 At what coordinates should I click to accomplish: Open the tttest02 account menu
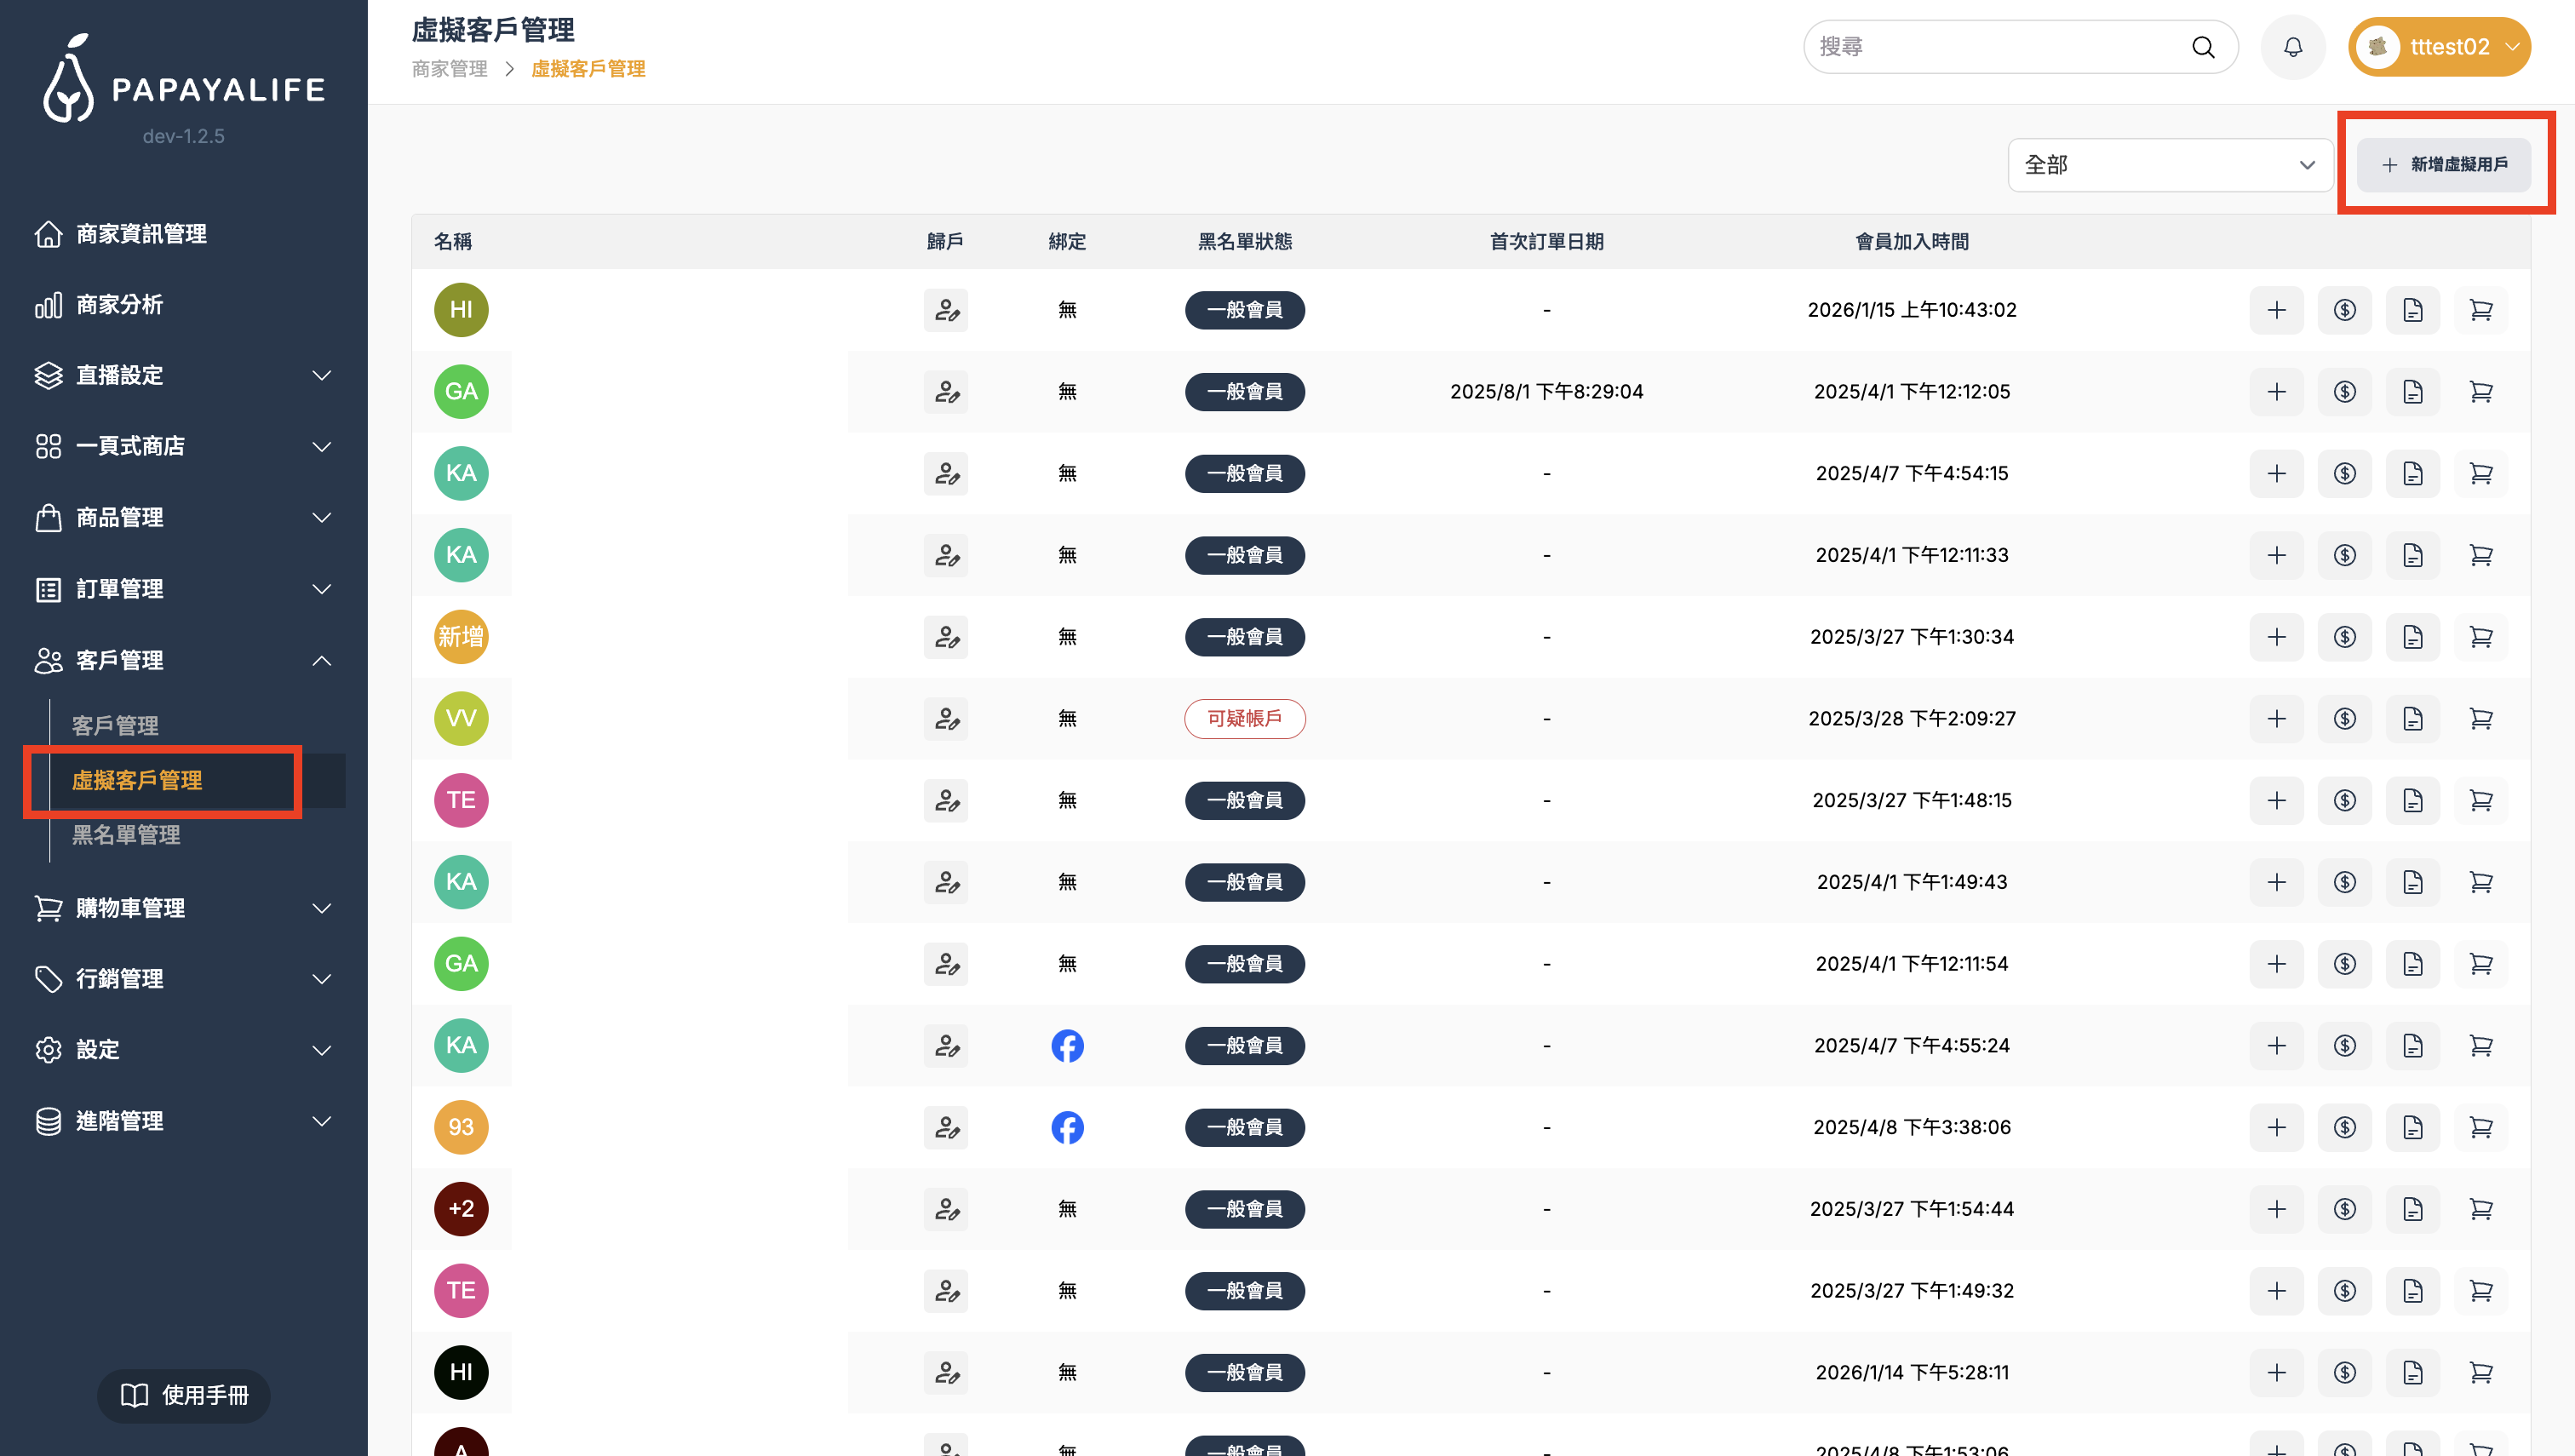point(2438,47)
